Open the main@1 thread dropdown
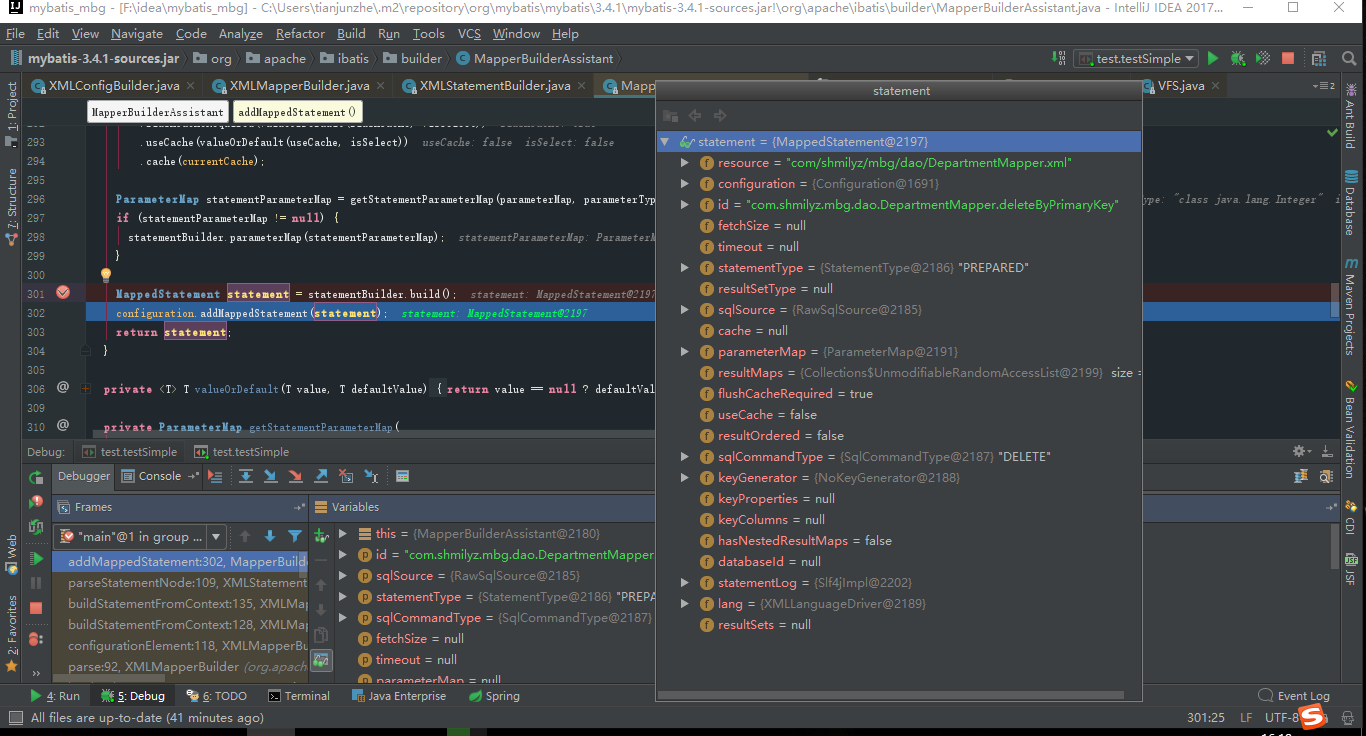 pos(215,537)
